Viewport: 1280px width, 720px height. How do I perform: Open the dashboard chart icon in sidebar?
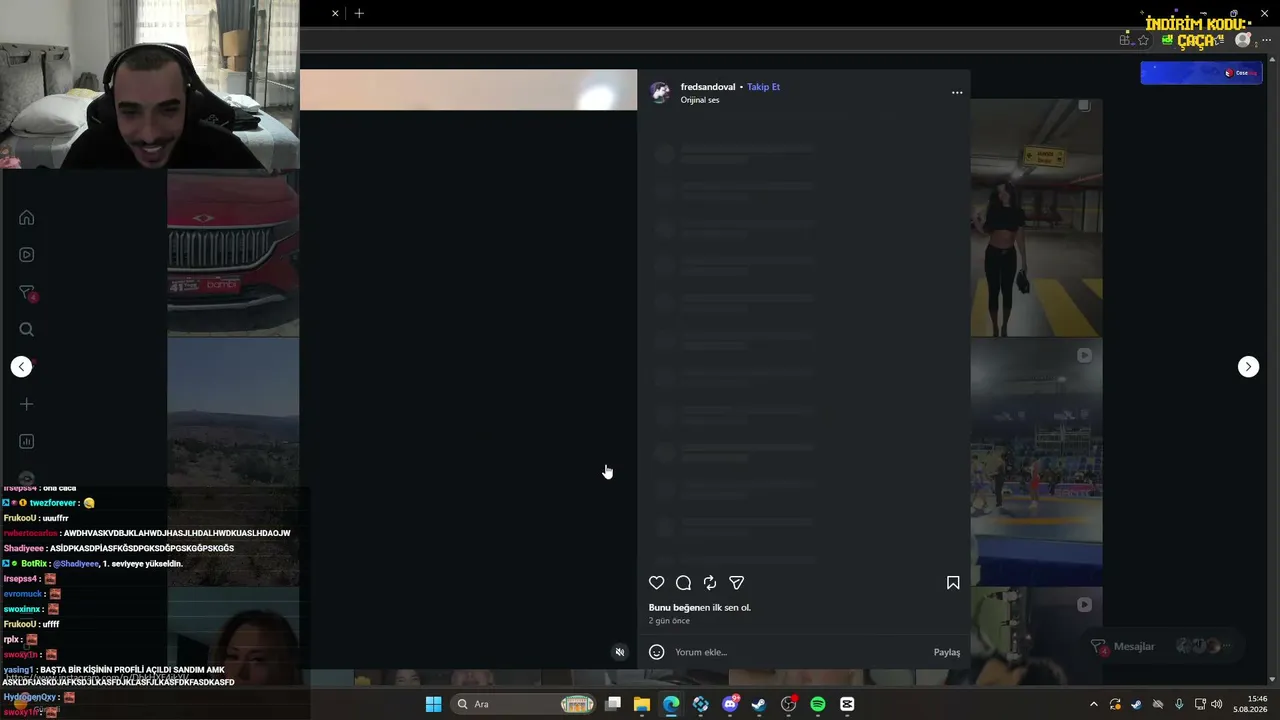point(27,442)
